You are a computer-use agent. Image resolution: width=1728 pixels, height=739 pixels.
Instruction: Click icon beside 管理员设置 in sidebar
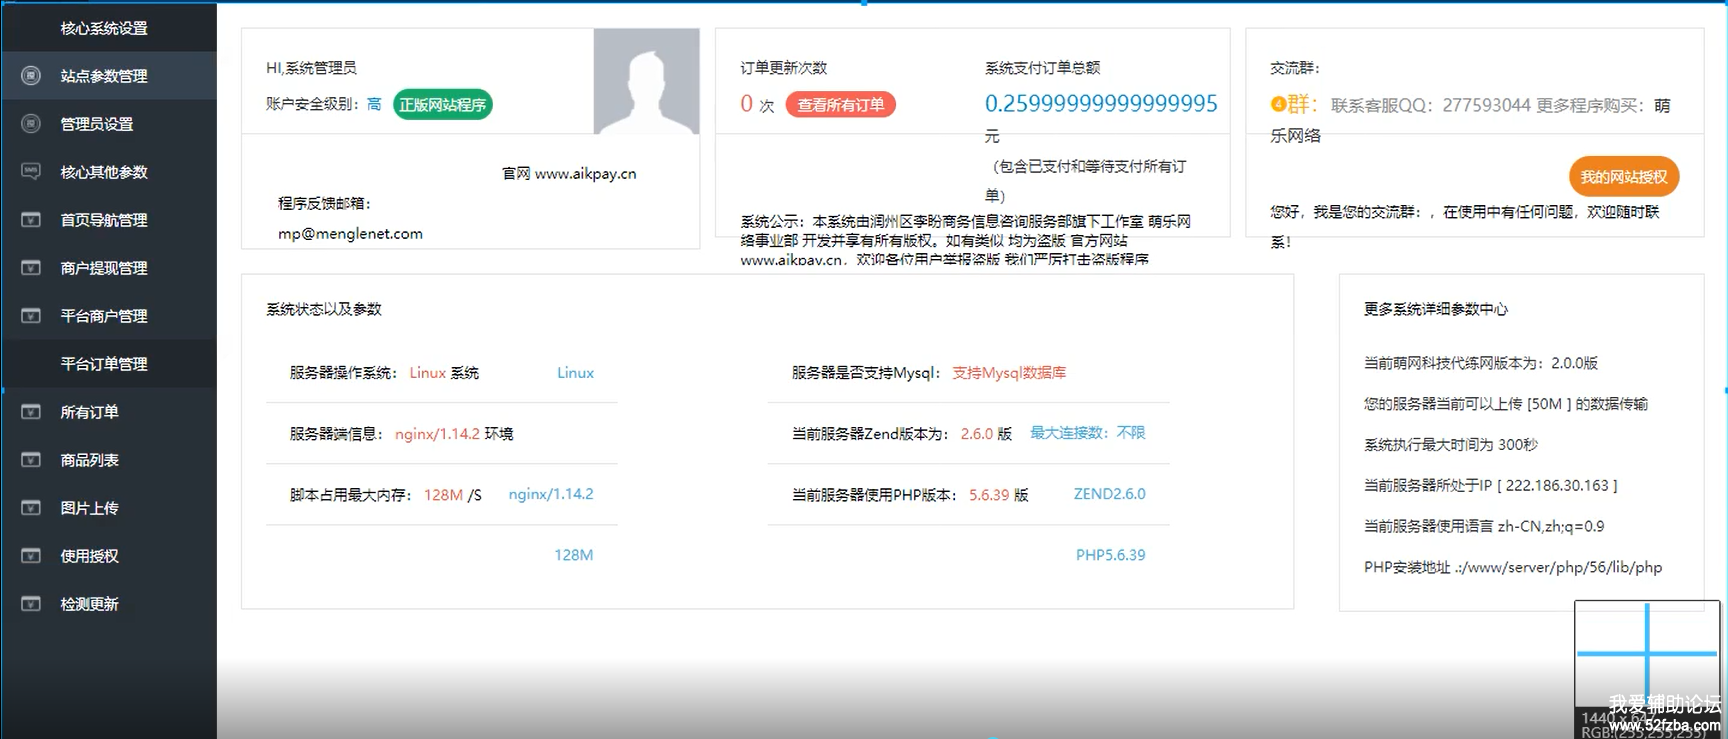tap(31, 124)
